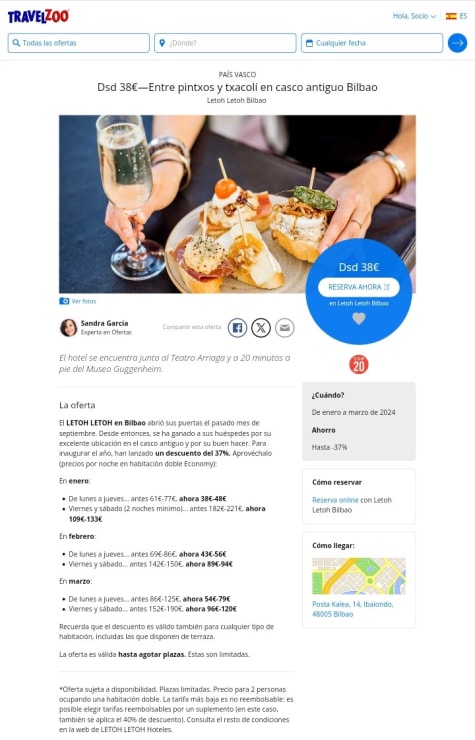Share the offer on Facebook
Viewport: 475px width, 740px height.
[x=238, y=328]
